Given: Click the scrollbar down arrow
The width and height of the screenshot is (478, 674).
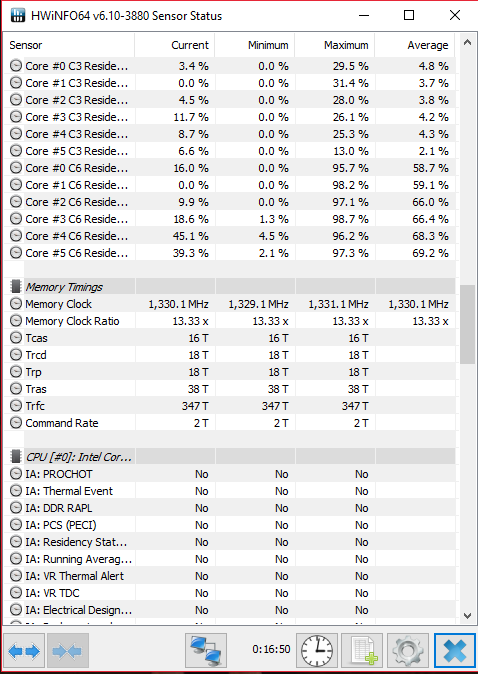Looking at the screenshot, I should tap(467, 616).
